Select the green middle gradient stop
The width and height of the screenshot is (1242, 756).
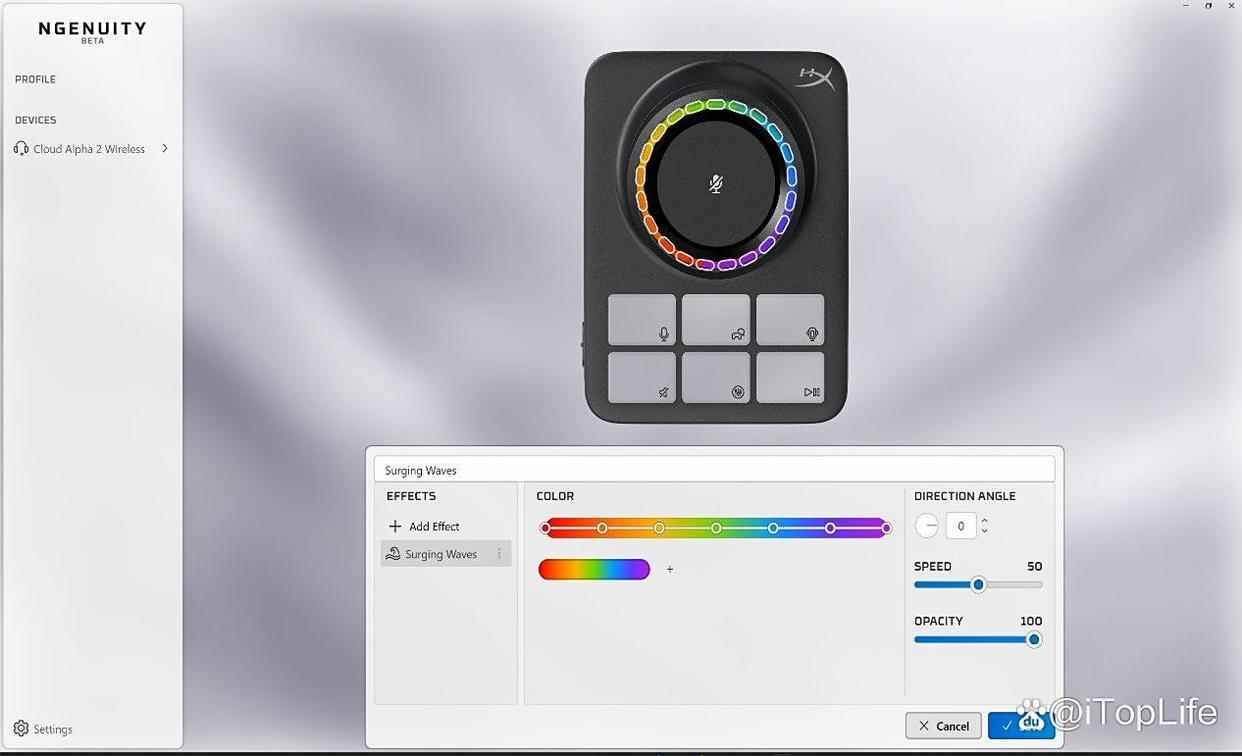pyautogui.click(x=716, y=528)
